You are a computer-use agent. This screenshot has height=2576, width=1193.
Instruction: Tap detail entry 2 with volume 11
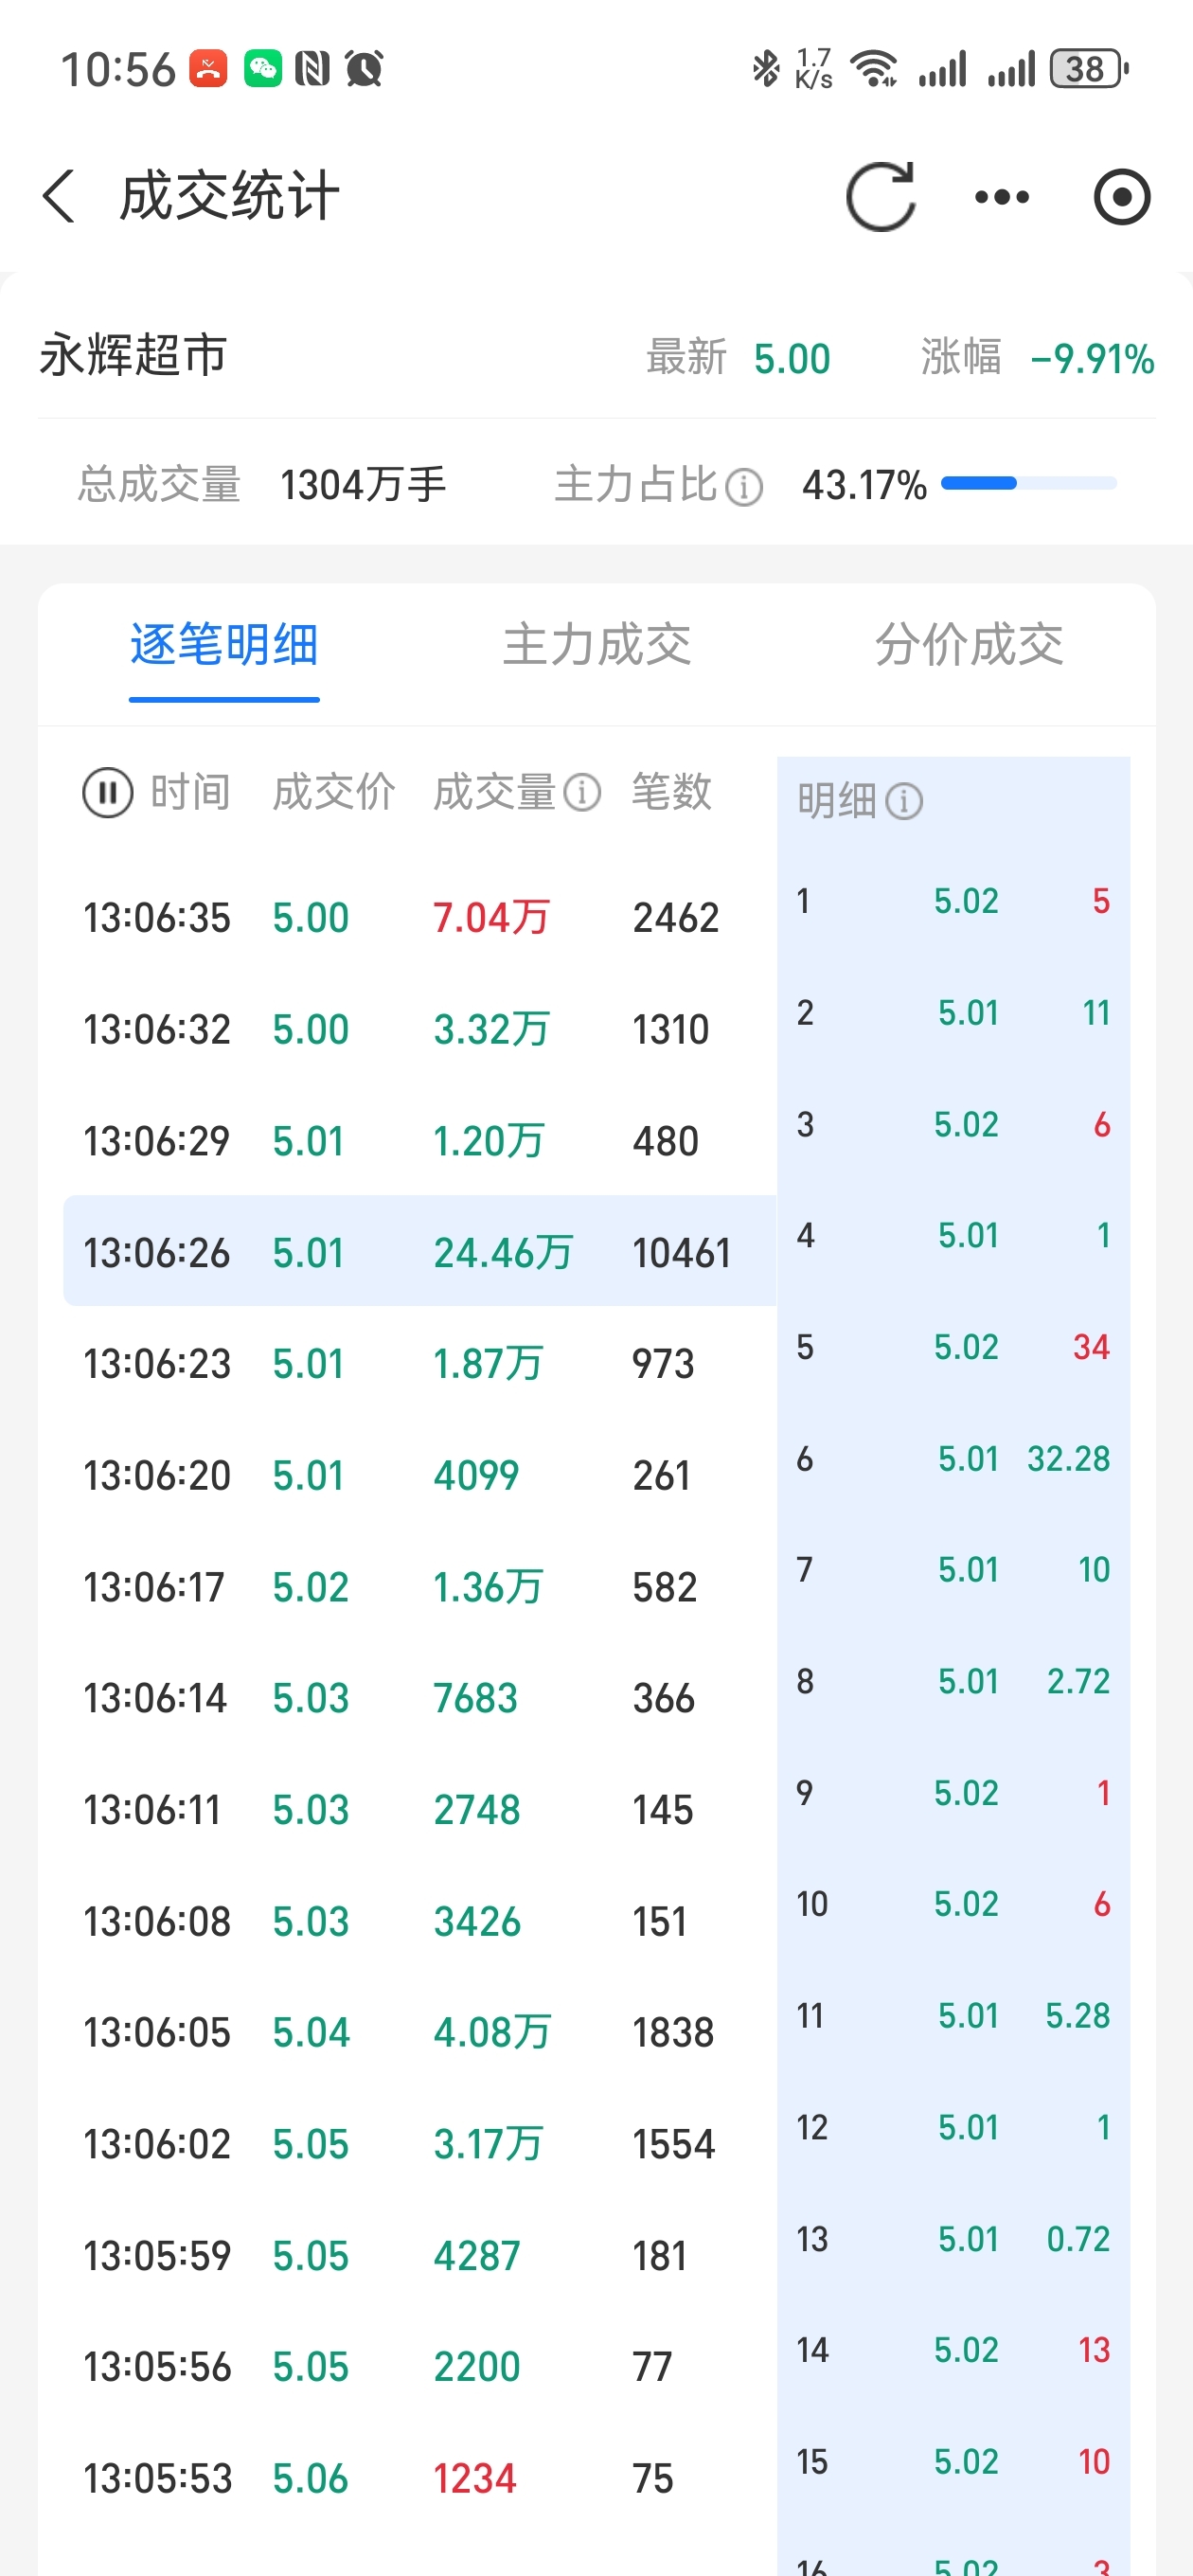click(x=954, y=1013)
